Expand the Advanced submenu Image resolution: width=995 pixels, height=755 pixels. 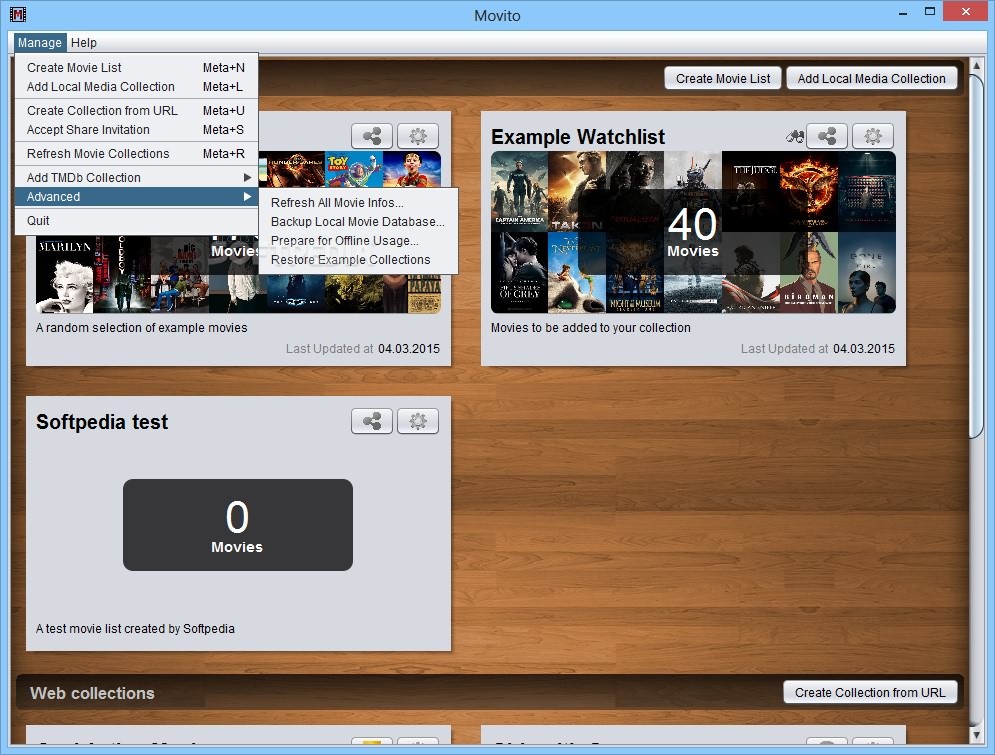pyautogui.click(x=136, y=197)
